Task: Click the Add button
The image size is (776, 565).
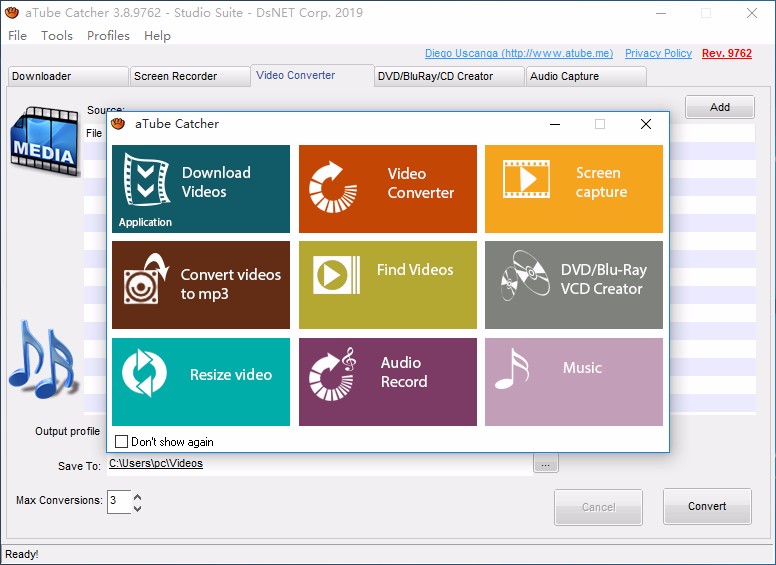Action: (720, 107)
